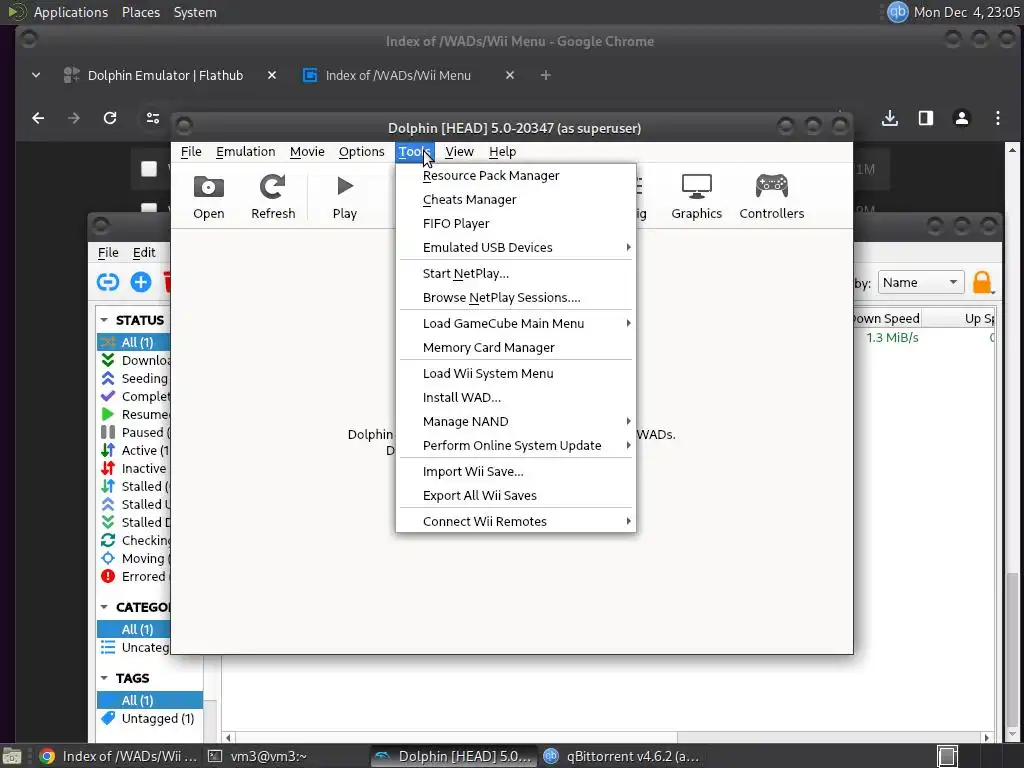The height and width of the screenshot is (768, 1024).
Task: Expand Load GameCube Main Menu submenu
Action: (x=515, y=323)
